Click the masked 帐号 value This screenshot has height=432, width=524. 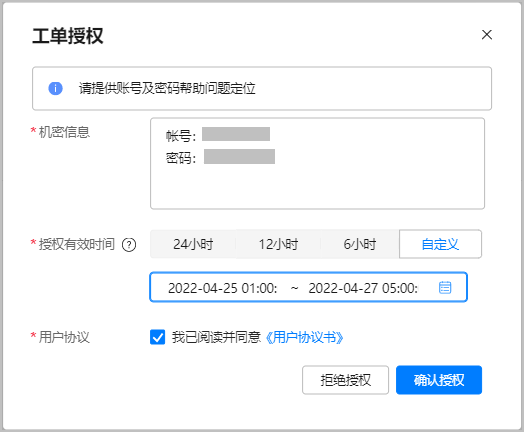(x=236, y=134)
